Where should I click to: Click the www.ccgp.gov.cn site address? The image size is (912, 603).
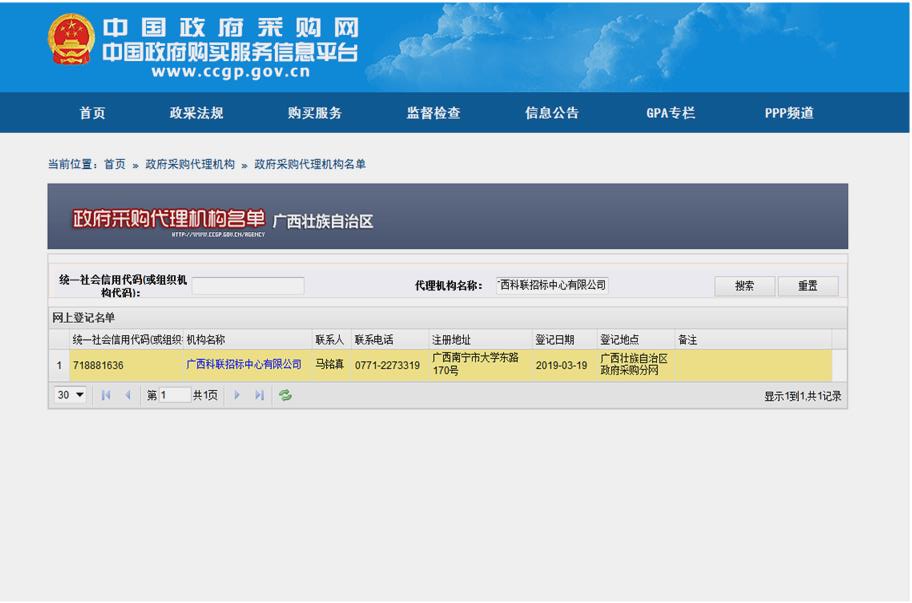231,72
